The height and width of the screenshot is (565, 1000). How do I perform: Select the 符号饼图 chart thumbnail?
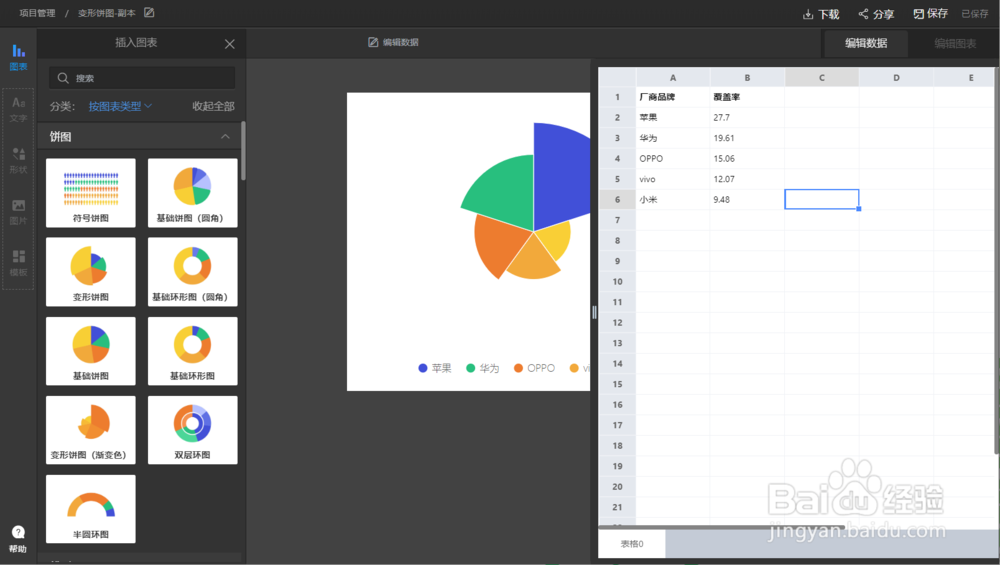pos(91,193)
